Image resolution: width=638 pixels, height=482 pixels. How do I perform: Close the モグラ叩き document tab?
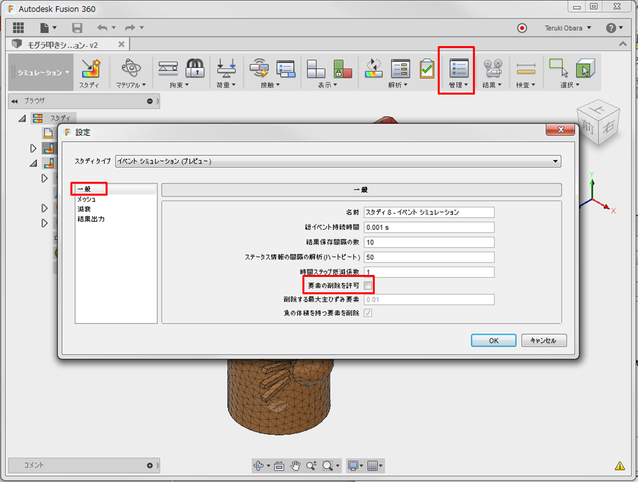[x=121, y=44]
